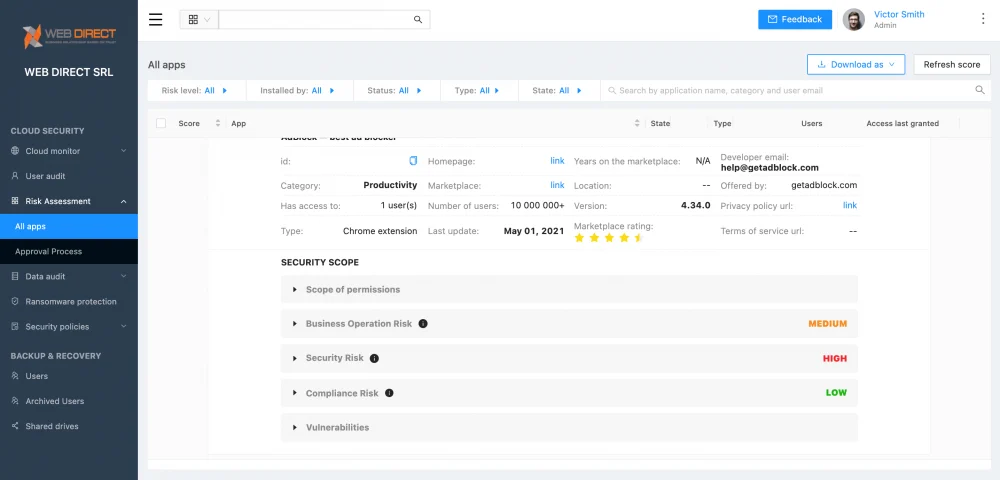Screen dimensions: 1000x480
Task: Open the Marketplace link
Action: click(x=557, y=185)
